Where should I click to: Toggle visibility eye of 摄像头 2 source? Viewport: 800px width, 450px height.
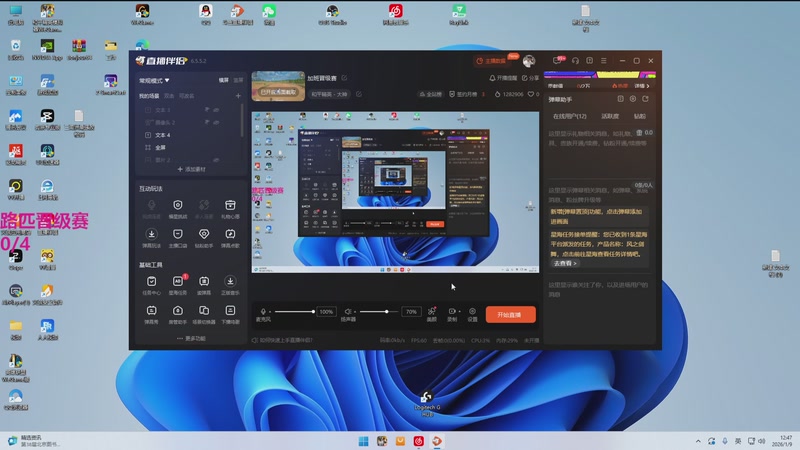[217, 122]
